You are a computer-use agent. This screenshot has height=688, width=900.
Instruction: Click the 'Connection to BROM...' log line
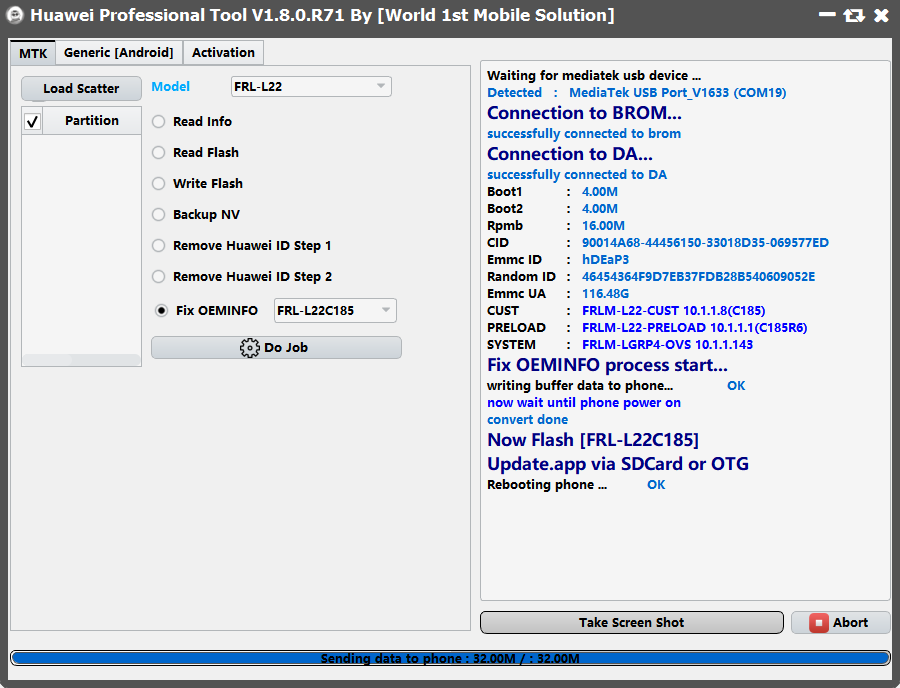[x=584, y=113]
